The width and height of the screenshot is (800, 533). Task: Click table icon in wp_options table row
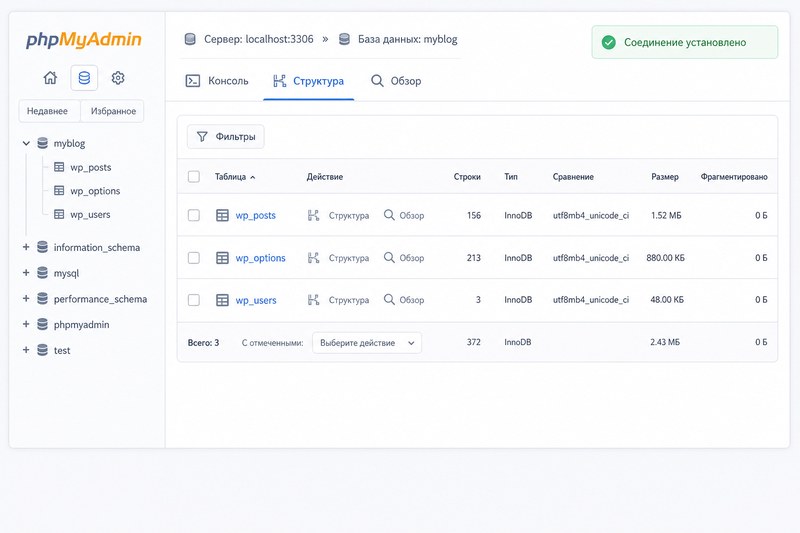222,258
